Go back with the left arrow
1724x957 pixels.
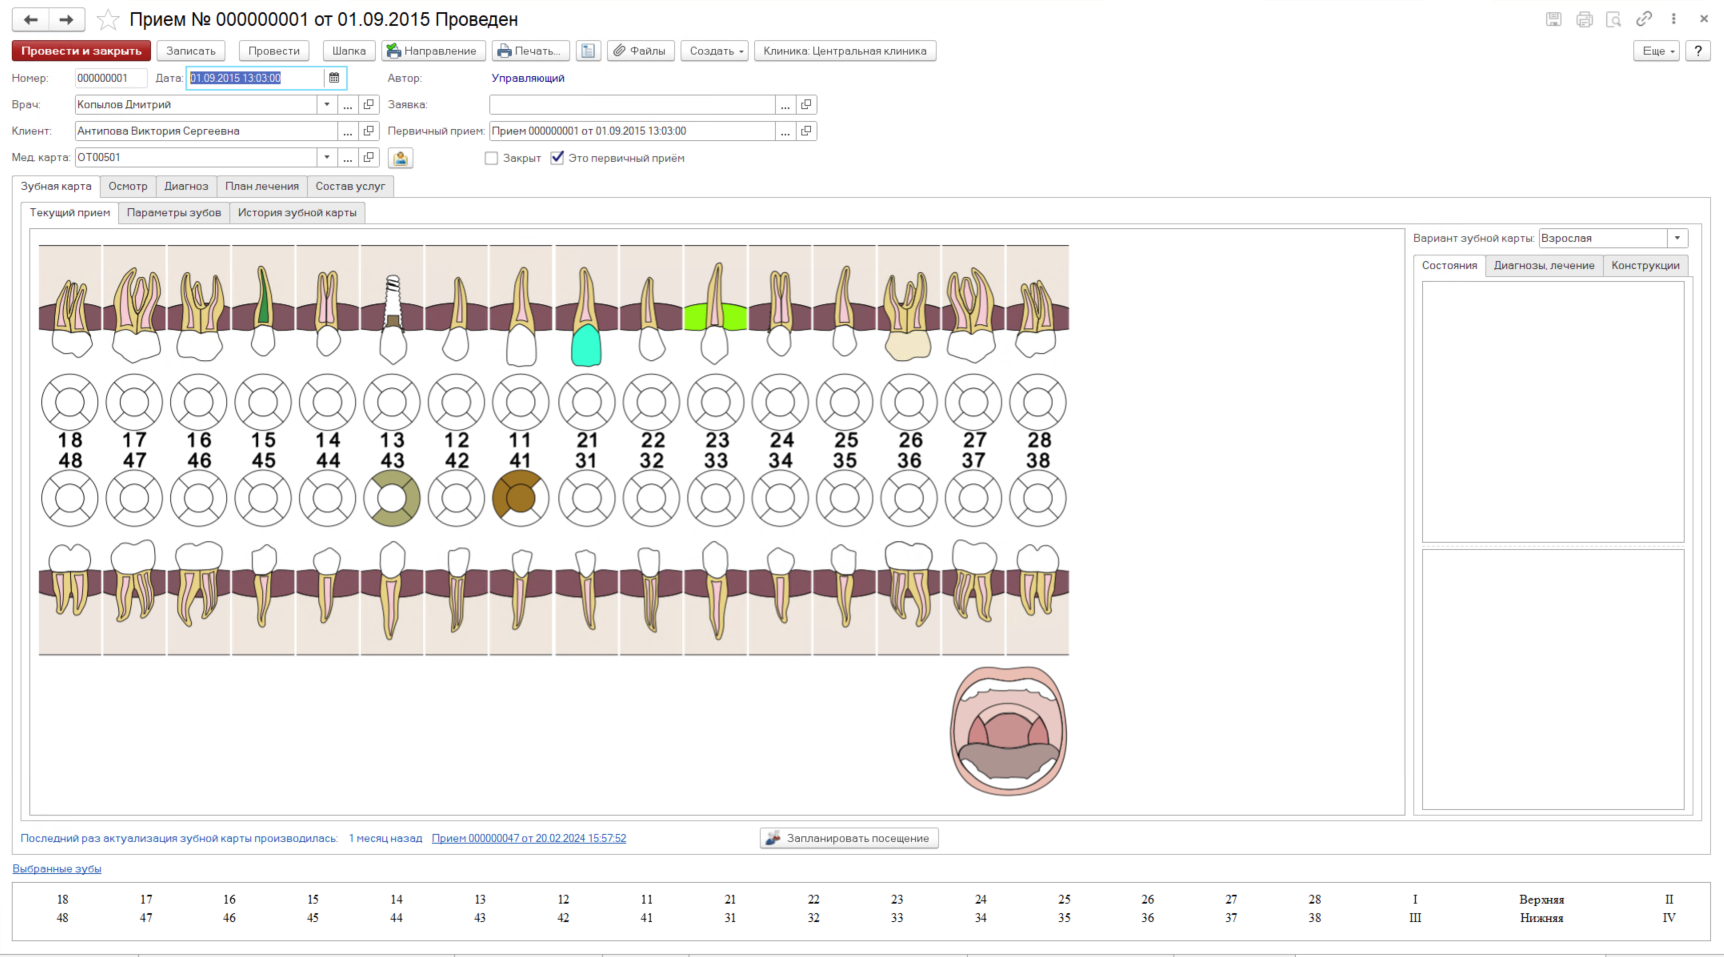pos(31,19)
